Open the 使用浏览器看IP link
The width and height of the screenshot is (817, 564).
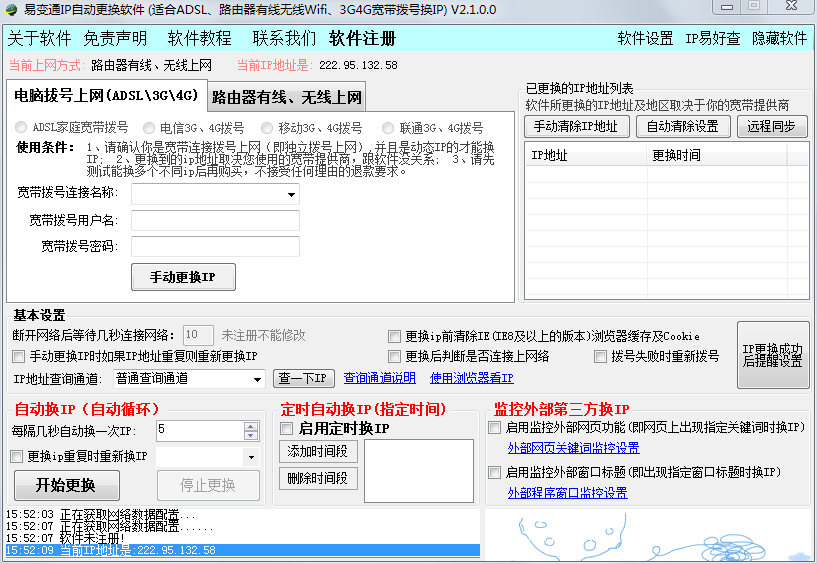pyautogui.click(x=472, y=378)
